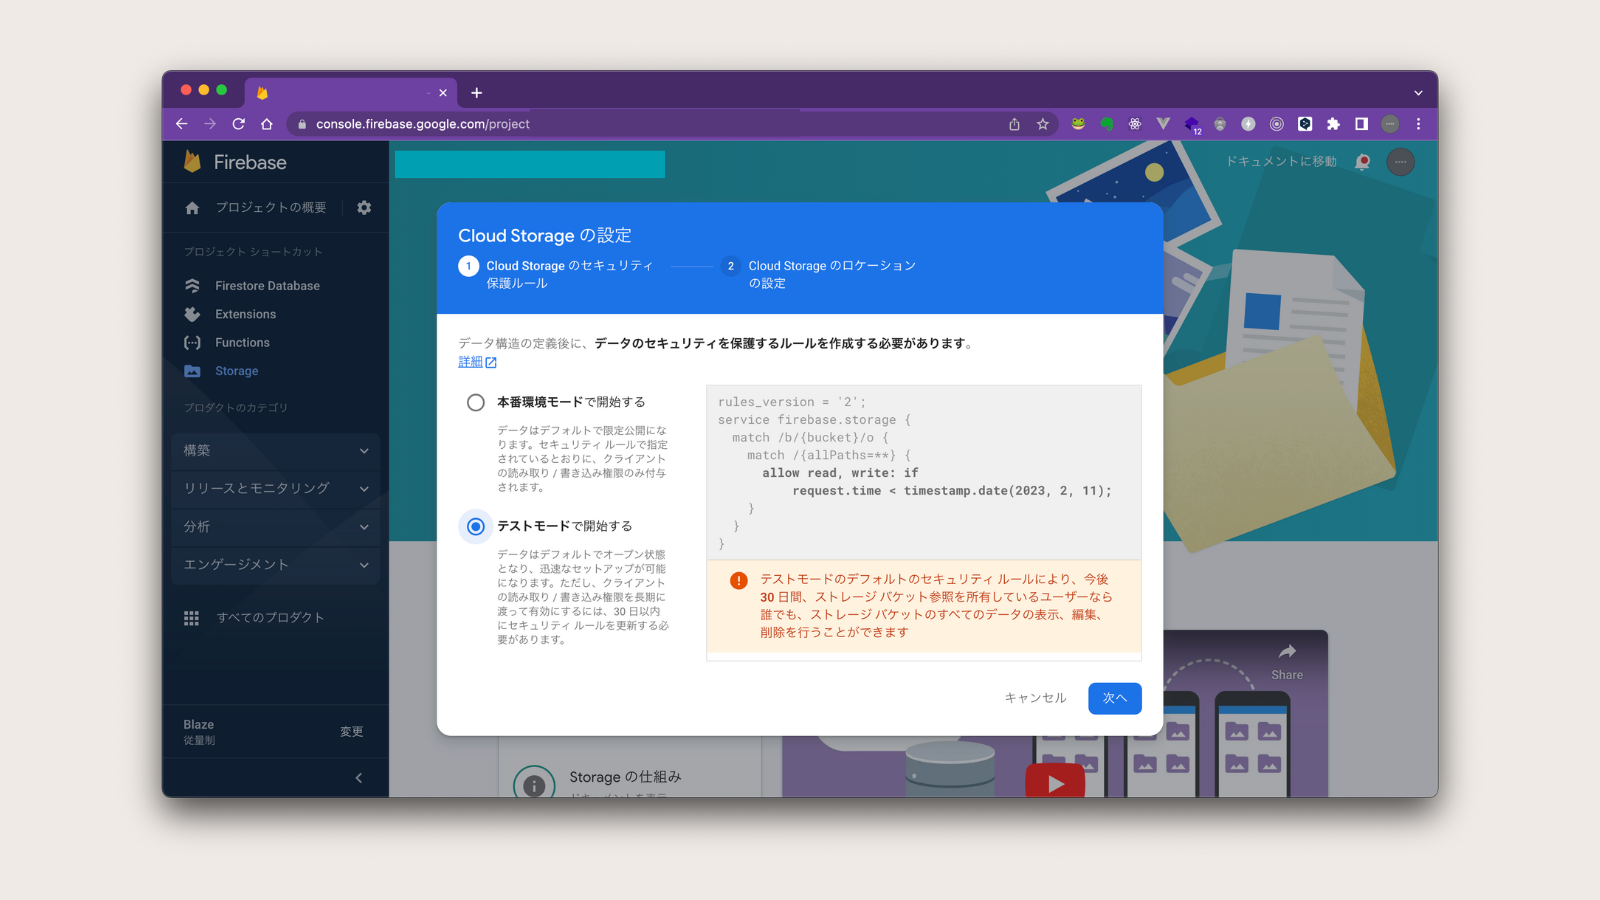
Task: Click ドキュメントに移動 link
Action: pyautogui.click(x=1281, y=161)
